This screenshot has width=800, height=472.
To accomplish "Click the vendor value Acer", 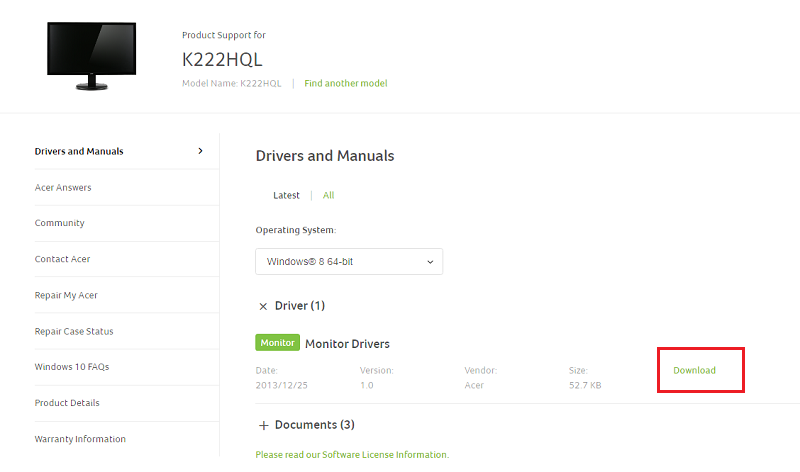I will click(x=474, y=385).
